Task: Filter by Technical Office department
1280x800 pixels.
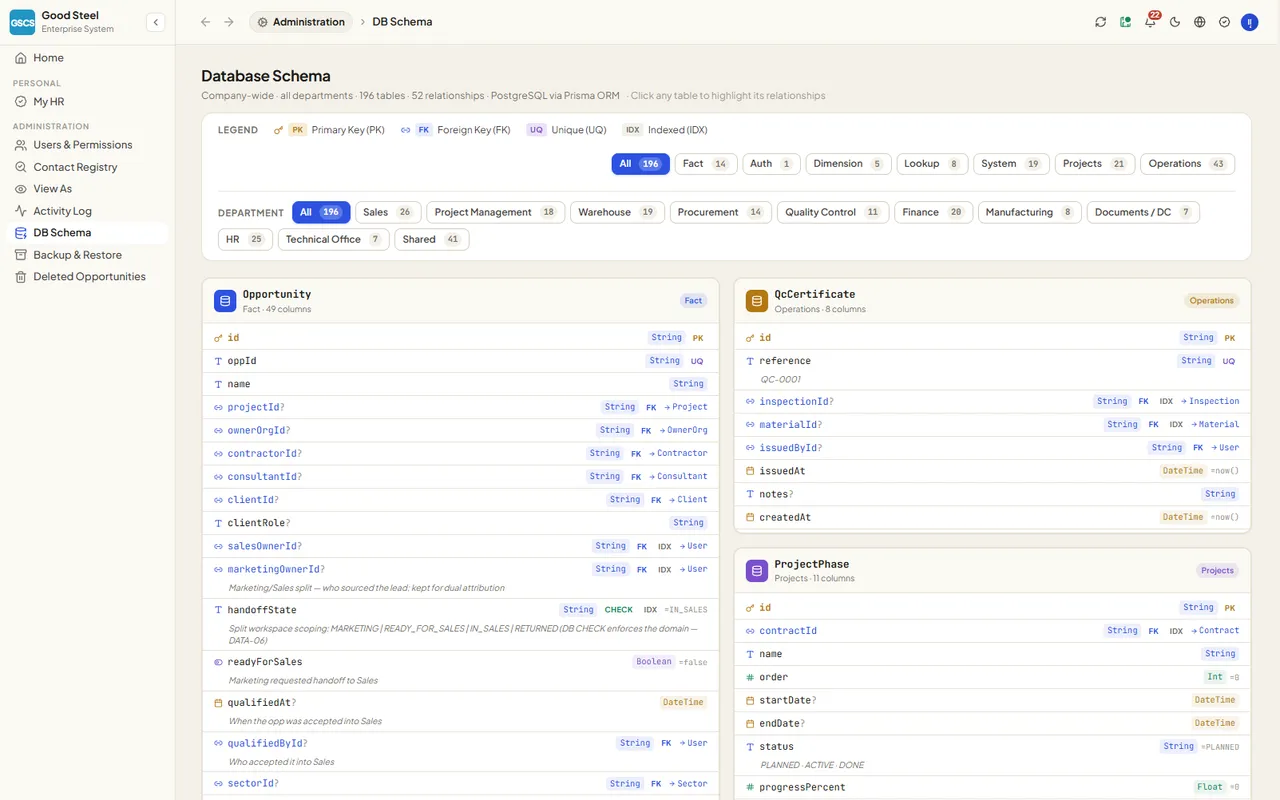Action: pos(333,239)
